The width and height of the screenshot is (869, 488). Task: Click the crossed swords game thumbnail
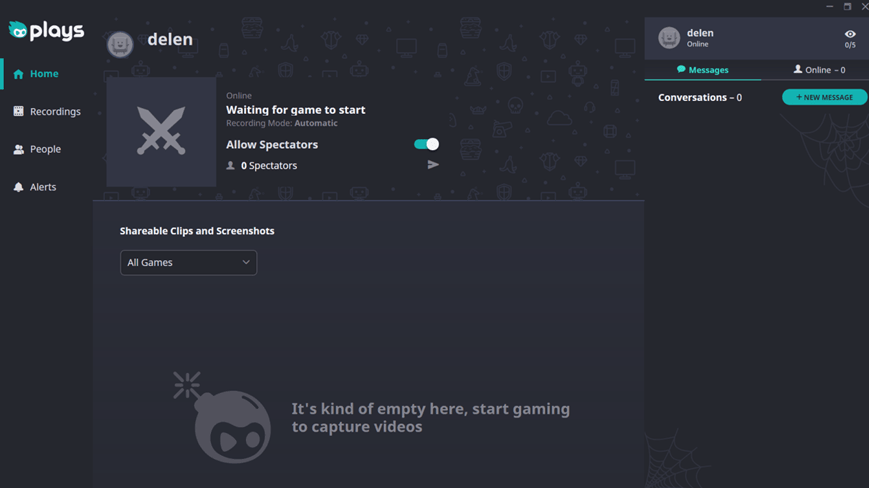click(161, 132)
